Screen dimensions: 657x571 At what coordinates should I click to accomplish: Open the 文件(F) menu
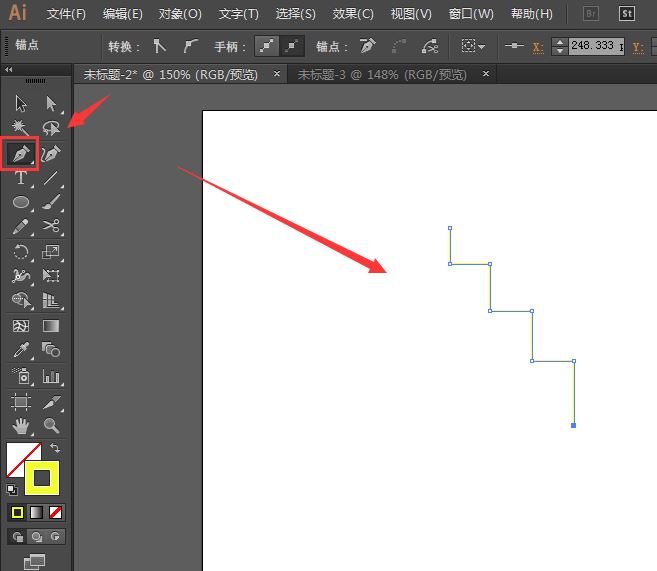(x=66, y=14)
